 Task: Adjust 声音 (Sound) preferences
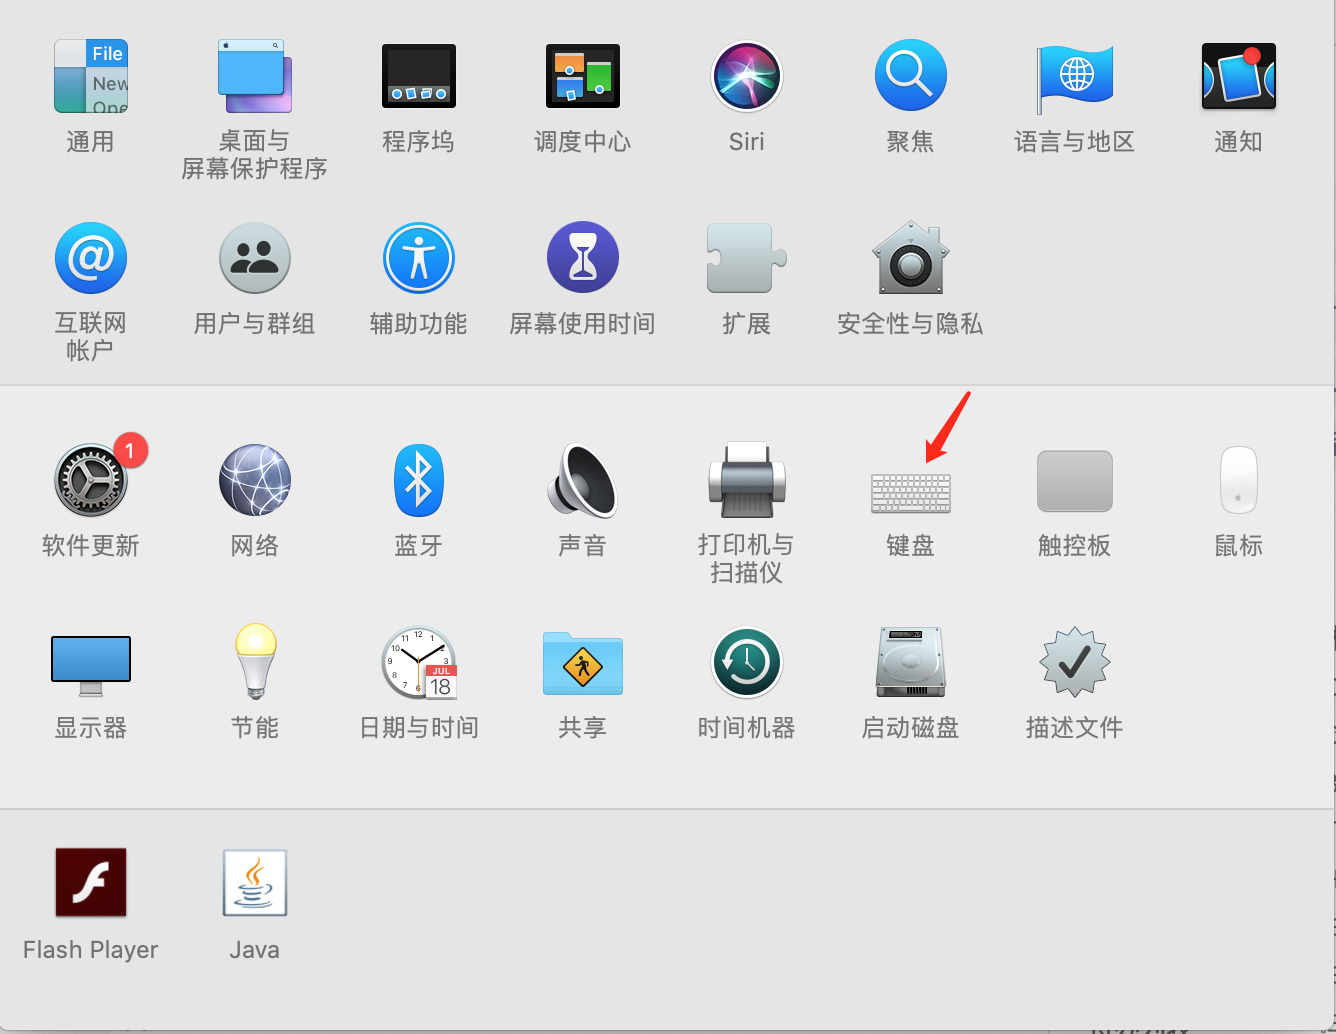[582, 480]
